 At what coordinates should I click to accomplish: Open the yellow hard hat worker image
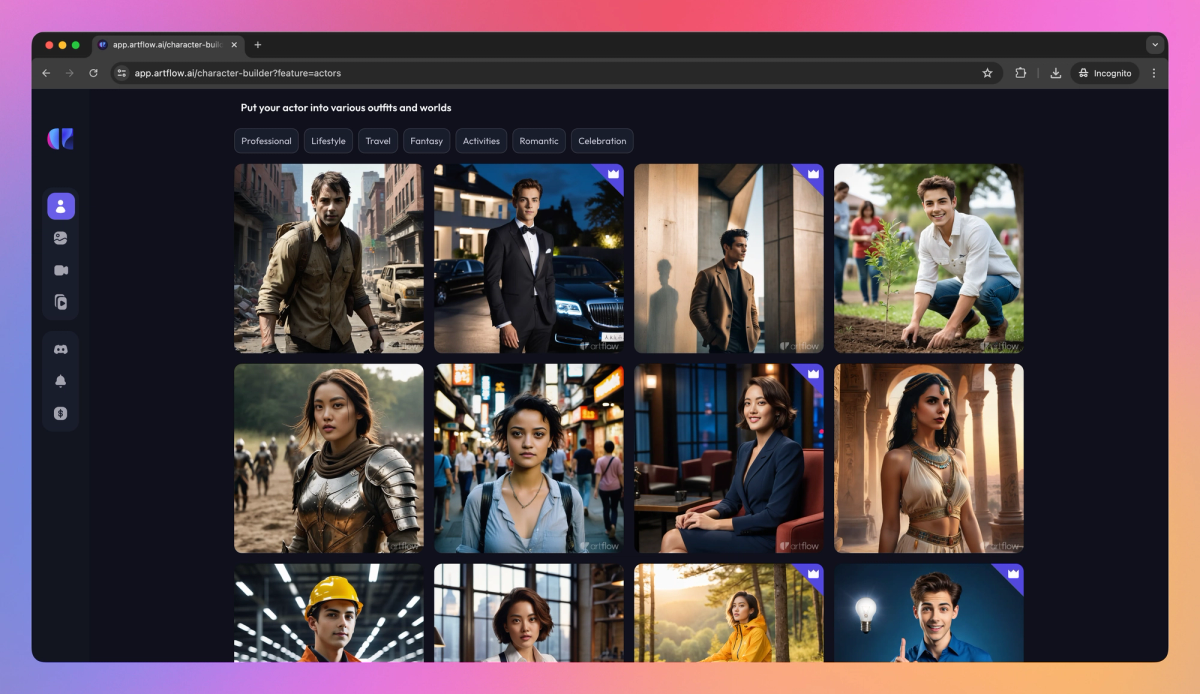tap(329, 613)
